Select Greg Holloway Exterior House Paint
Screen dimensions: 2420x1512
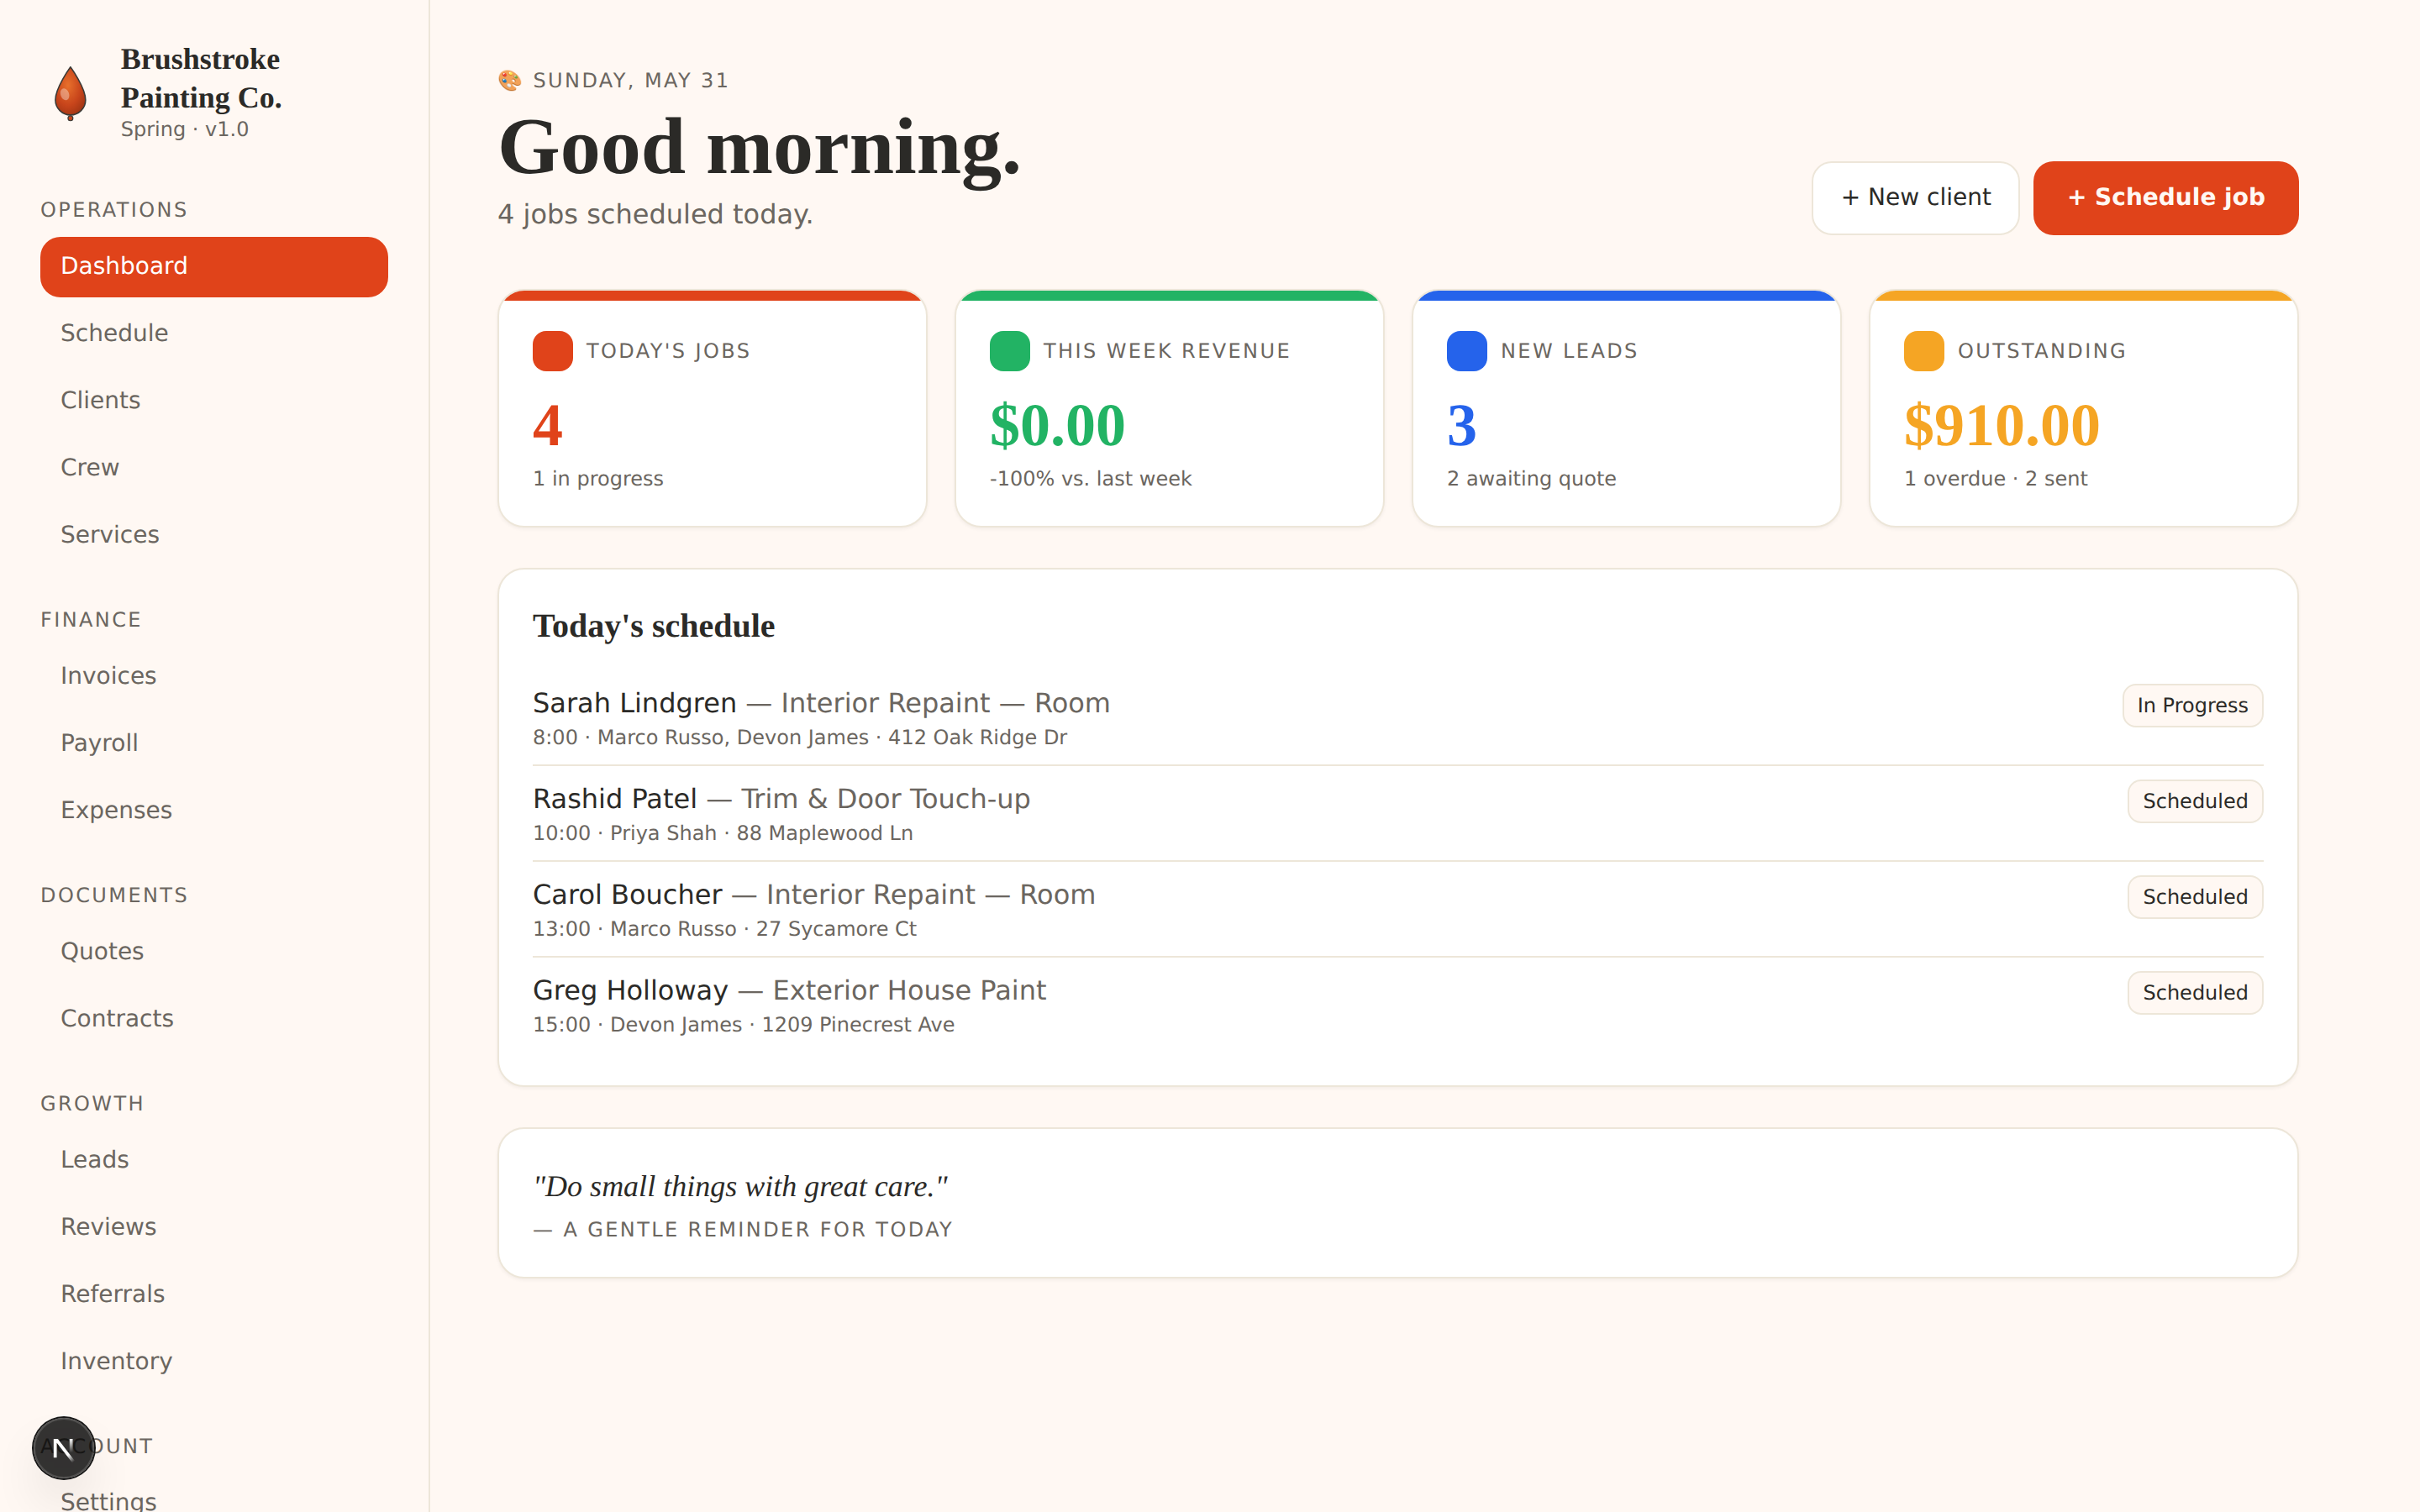[x=1397, y=1006]
